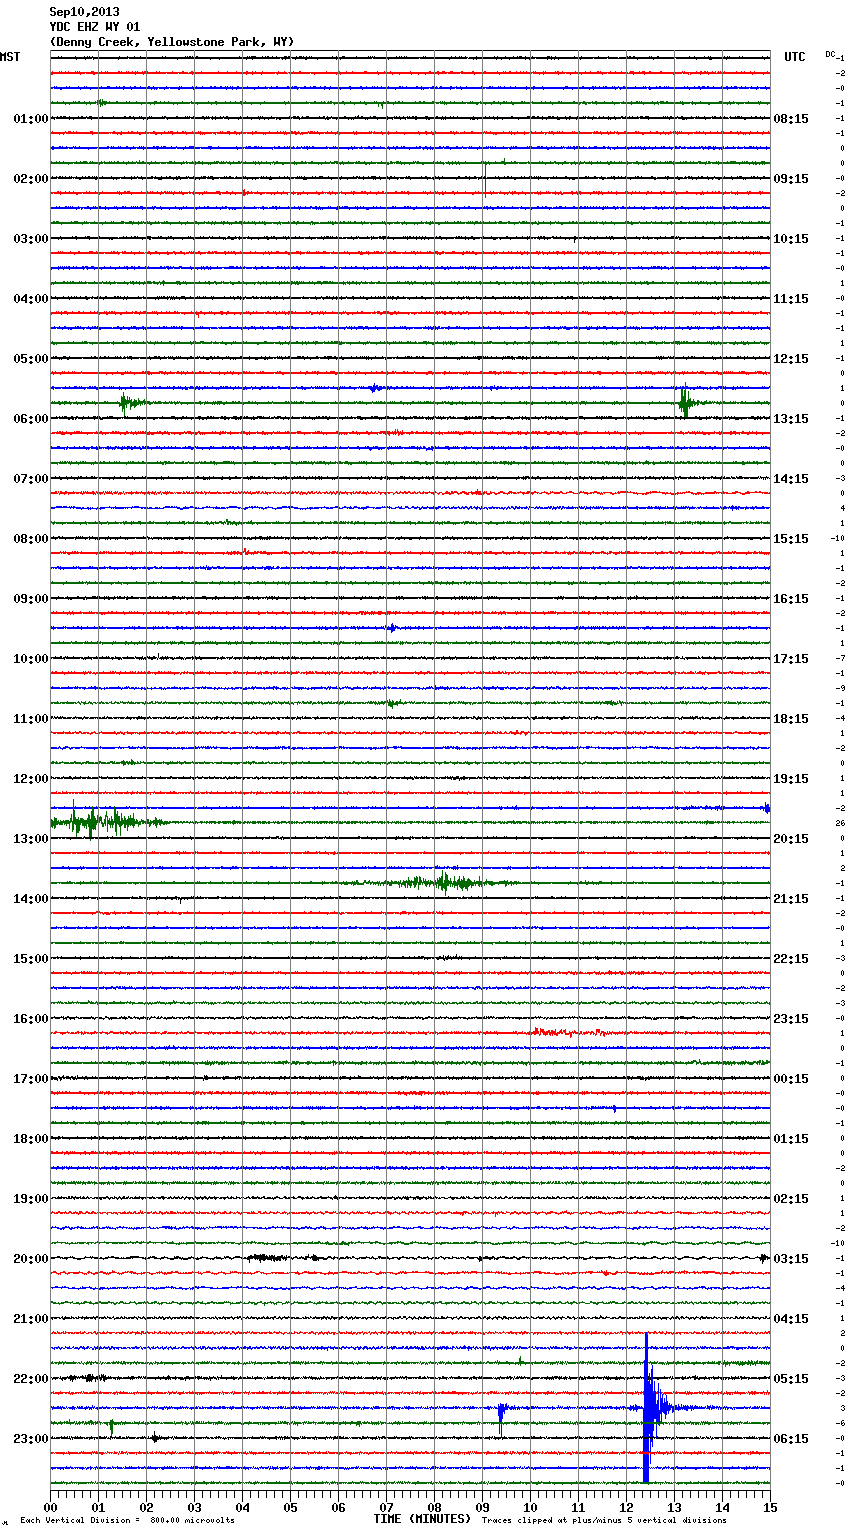Click minute 15 on the bottom axis

point(770,1507)
